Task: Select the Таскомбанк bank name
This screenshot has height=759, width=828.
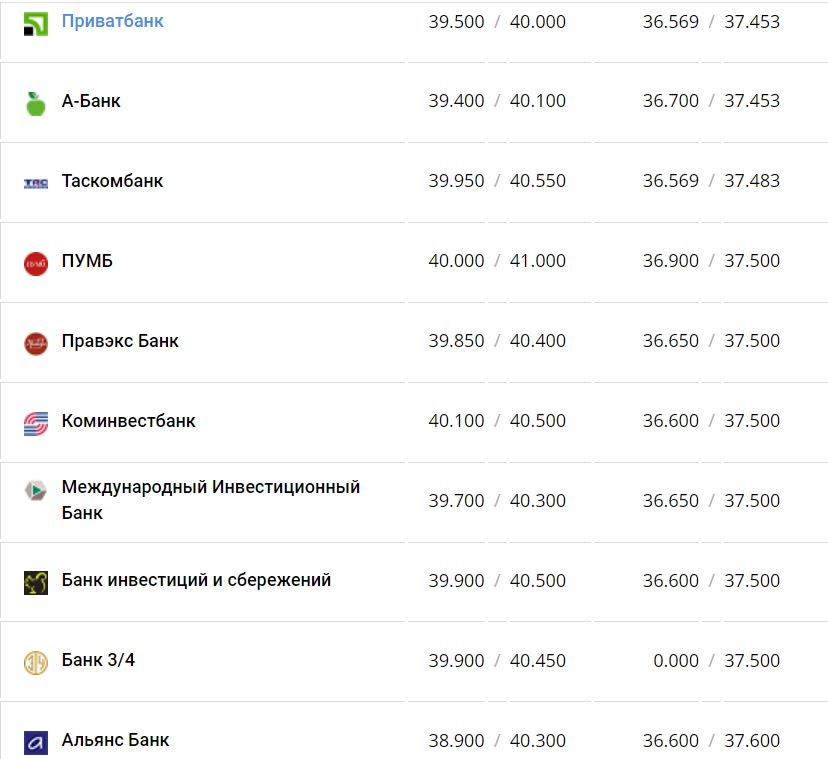Action: [112, 181]
